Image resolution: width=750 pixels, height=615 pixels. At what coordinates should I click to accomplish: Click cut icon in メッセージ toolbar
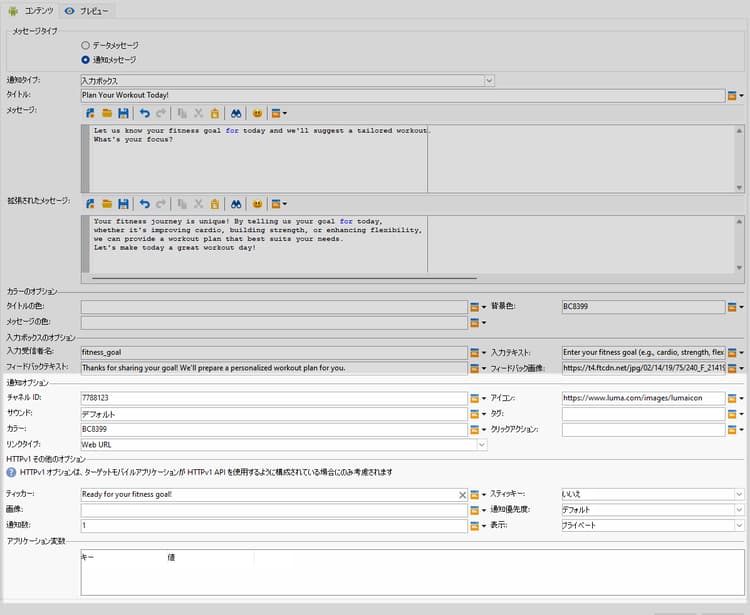(x=199, y=113)
